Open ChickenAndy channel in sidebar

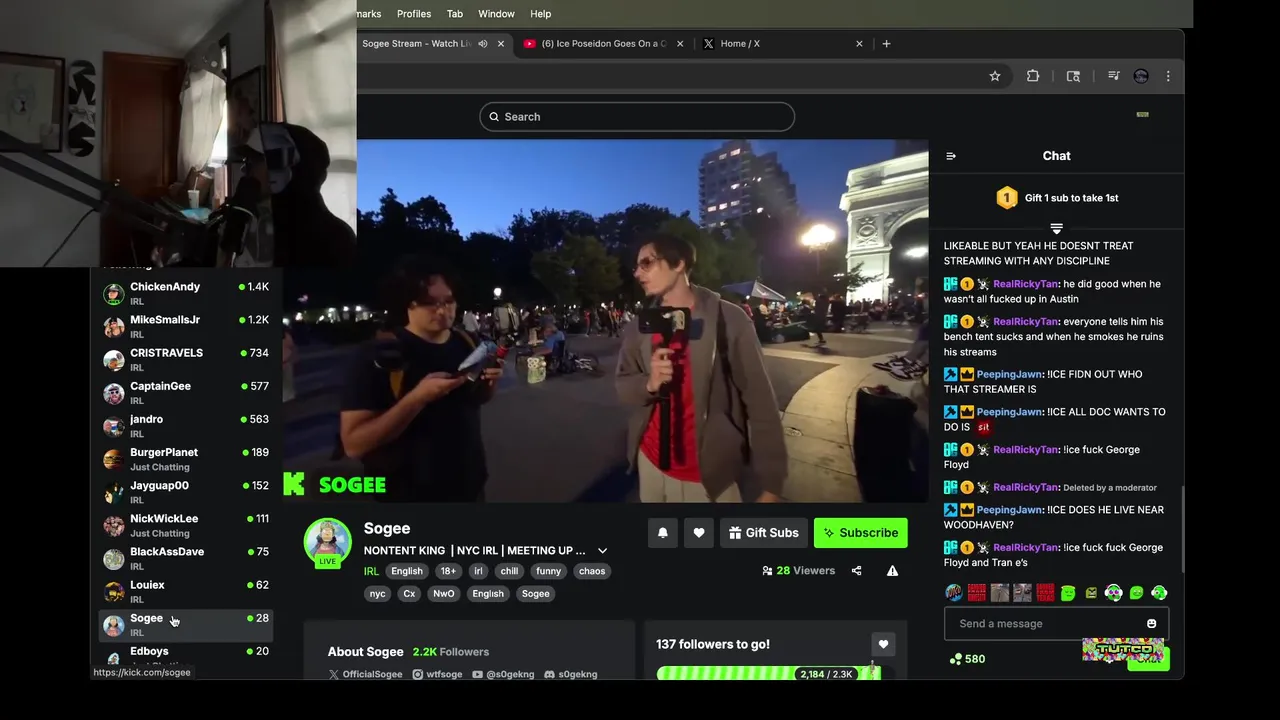tap(186, 294)
